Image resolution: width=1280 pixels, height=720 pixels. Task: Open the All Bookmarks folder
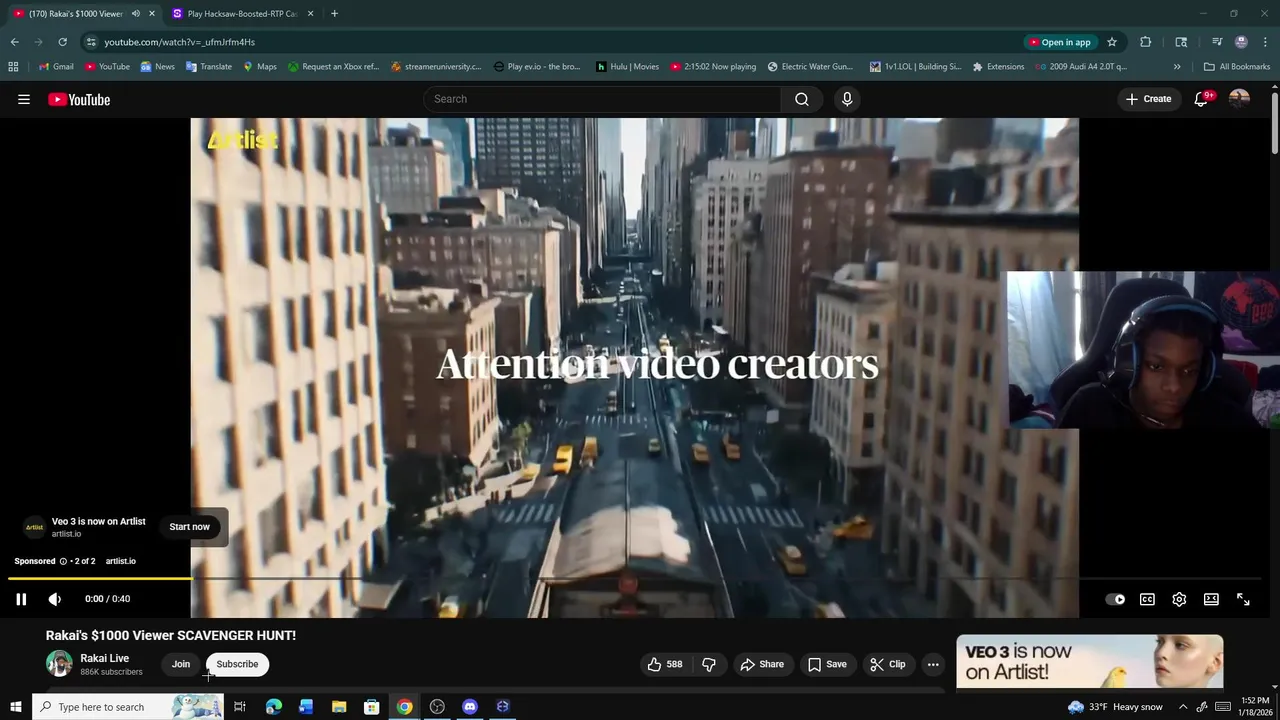click(1237, 67)
